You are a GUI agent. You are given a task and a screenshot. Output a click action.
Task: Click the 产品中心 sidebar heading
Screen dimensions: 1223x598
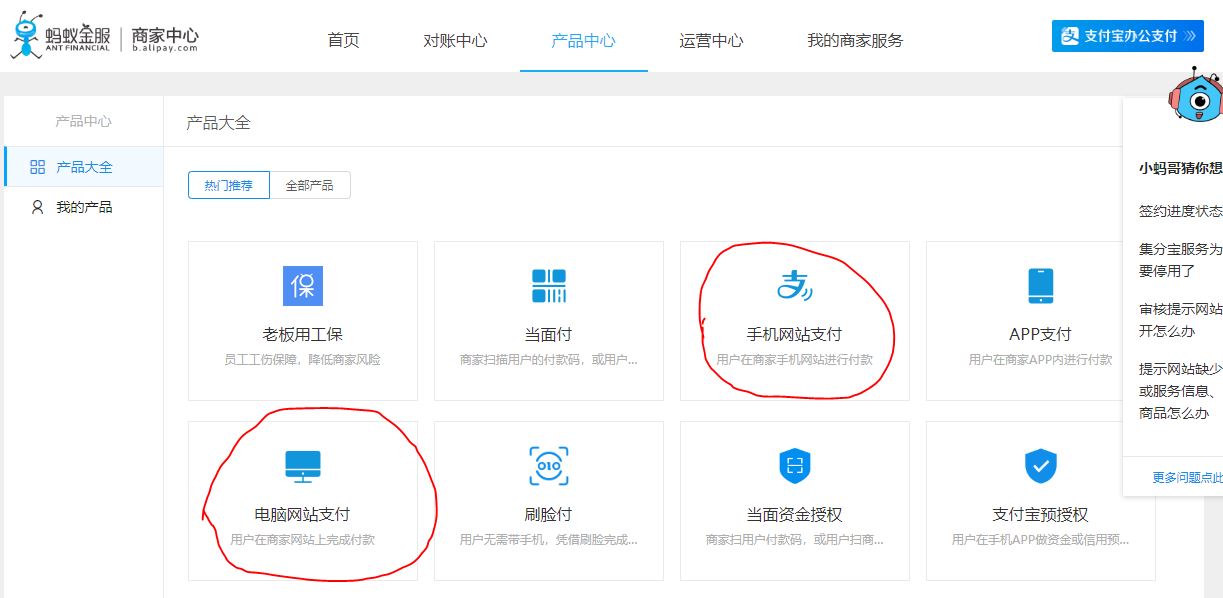pos(83,121)
